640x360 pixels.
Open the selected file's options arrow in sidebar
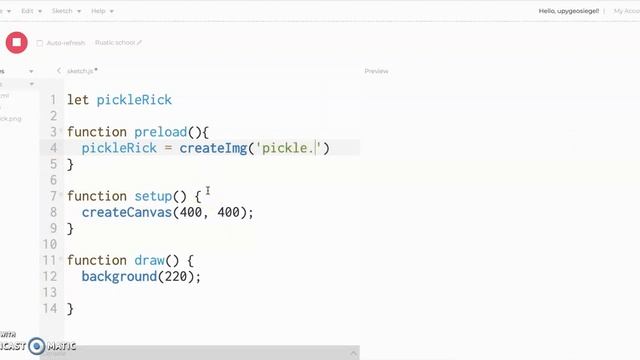[31, 84]
